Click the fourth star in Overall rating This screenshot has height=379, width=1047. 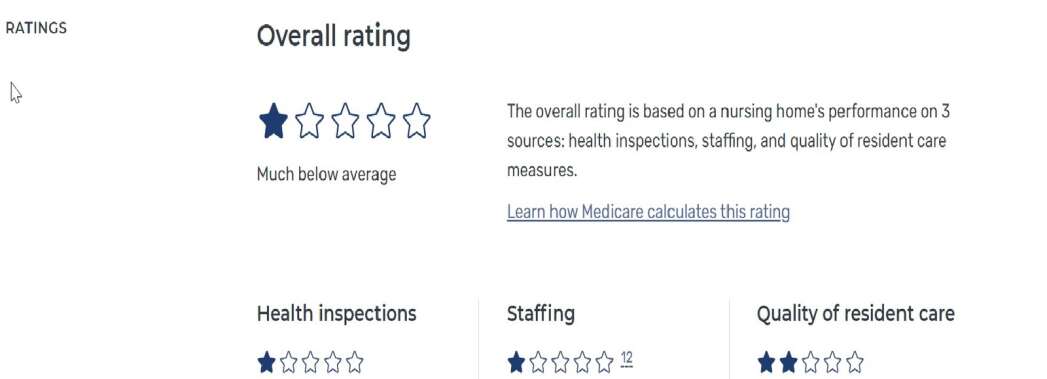click(381, 121)
